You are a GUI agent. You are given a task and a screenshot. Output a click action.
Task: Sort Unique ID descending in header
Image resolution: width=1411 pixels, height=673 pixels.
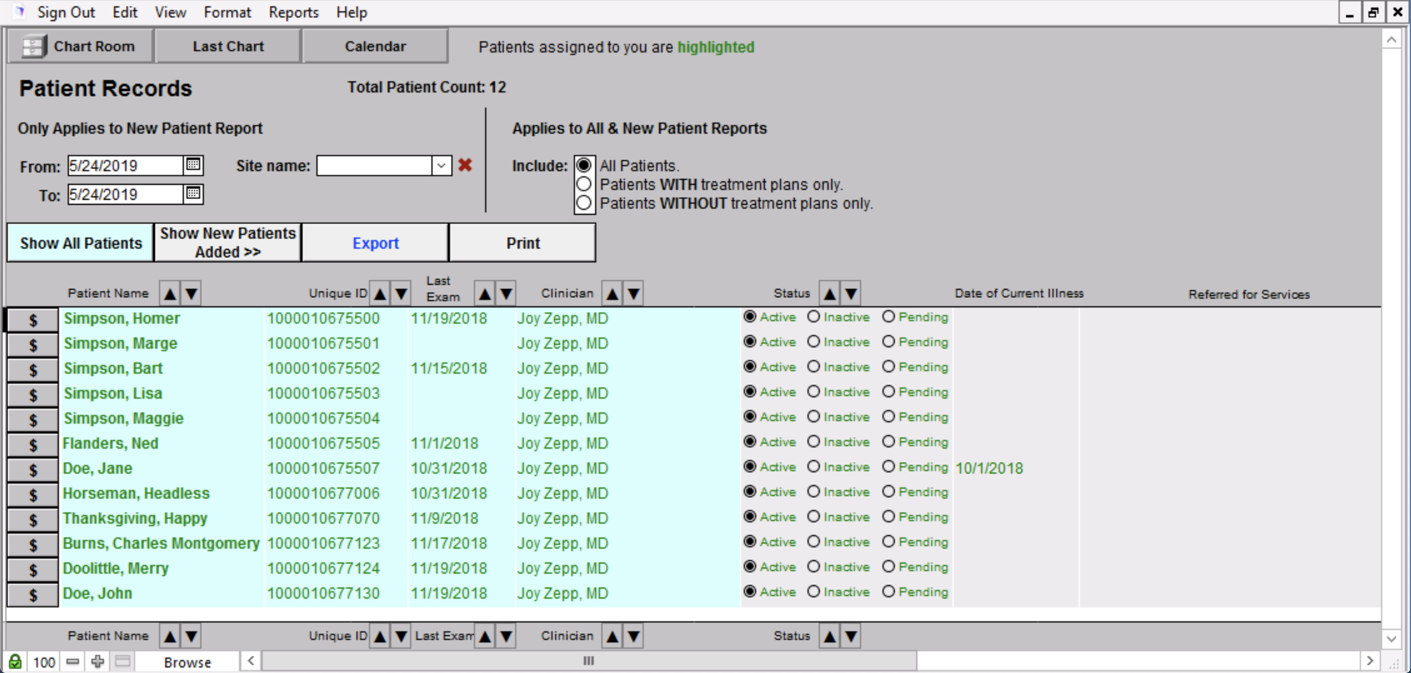401,294
